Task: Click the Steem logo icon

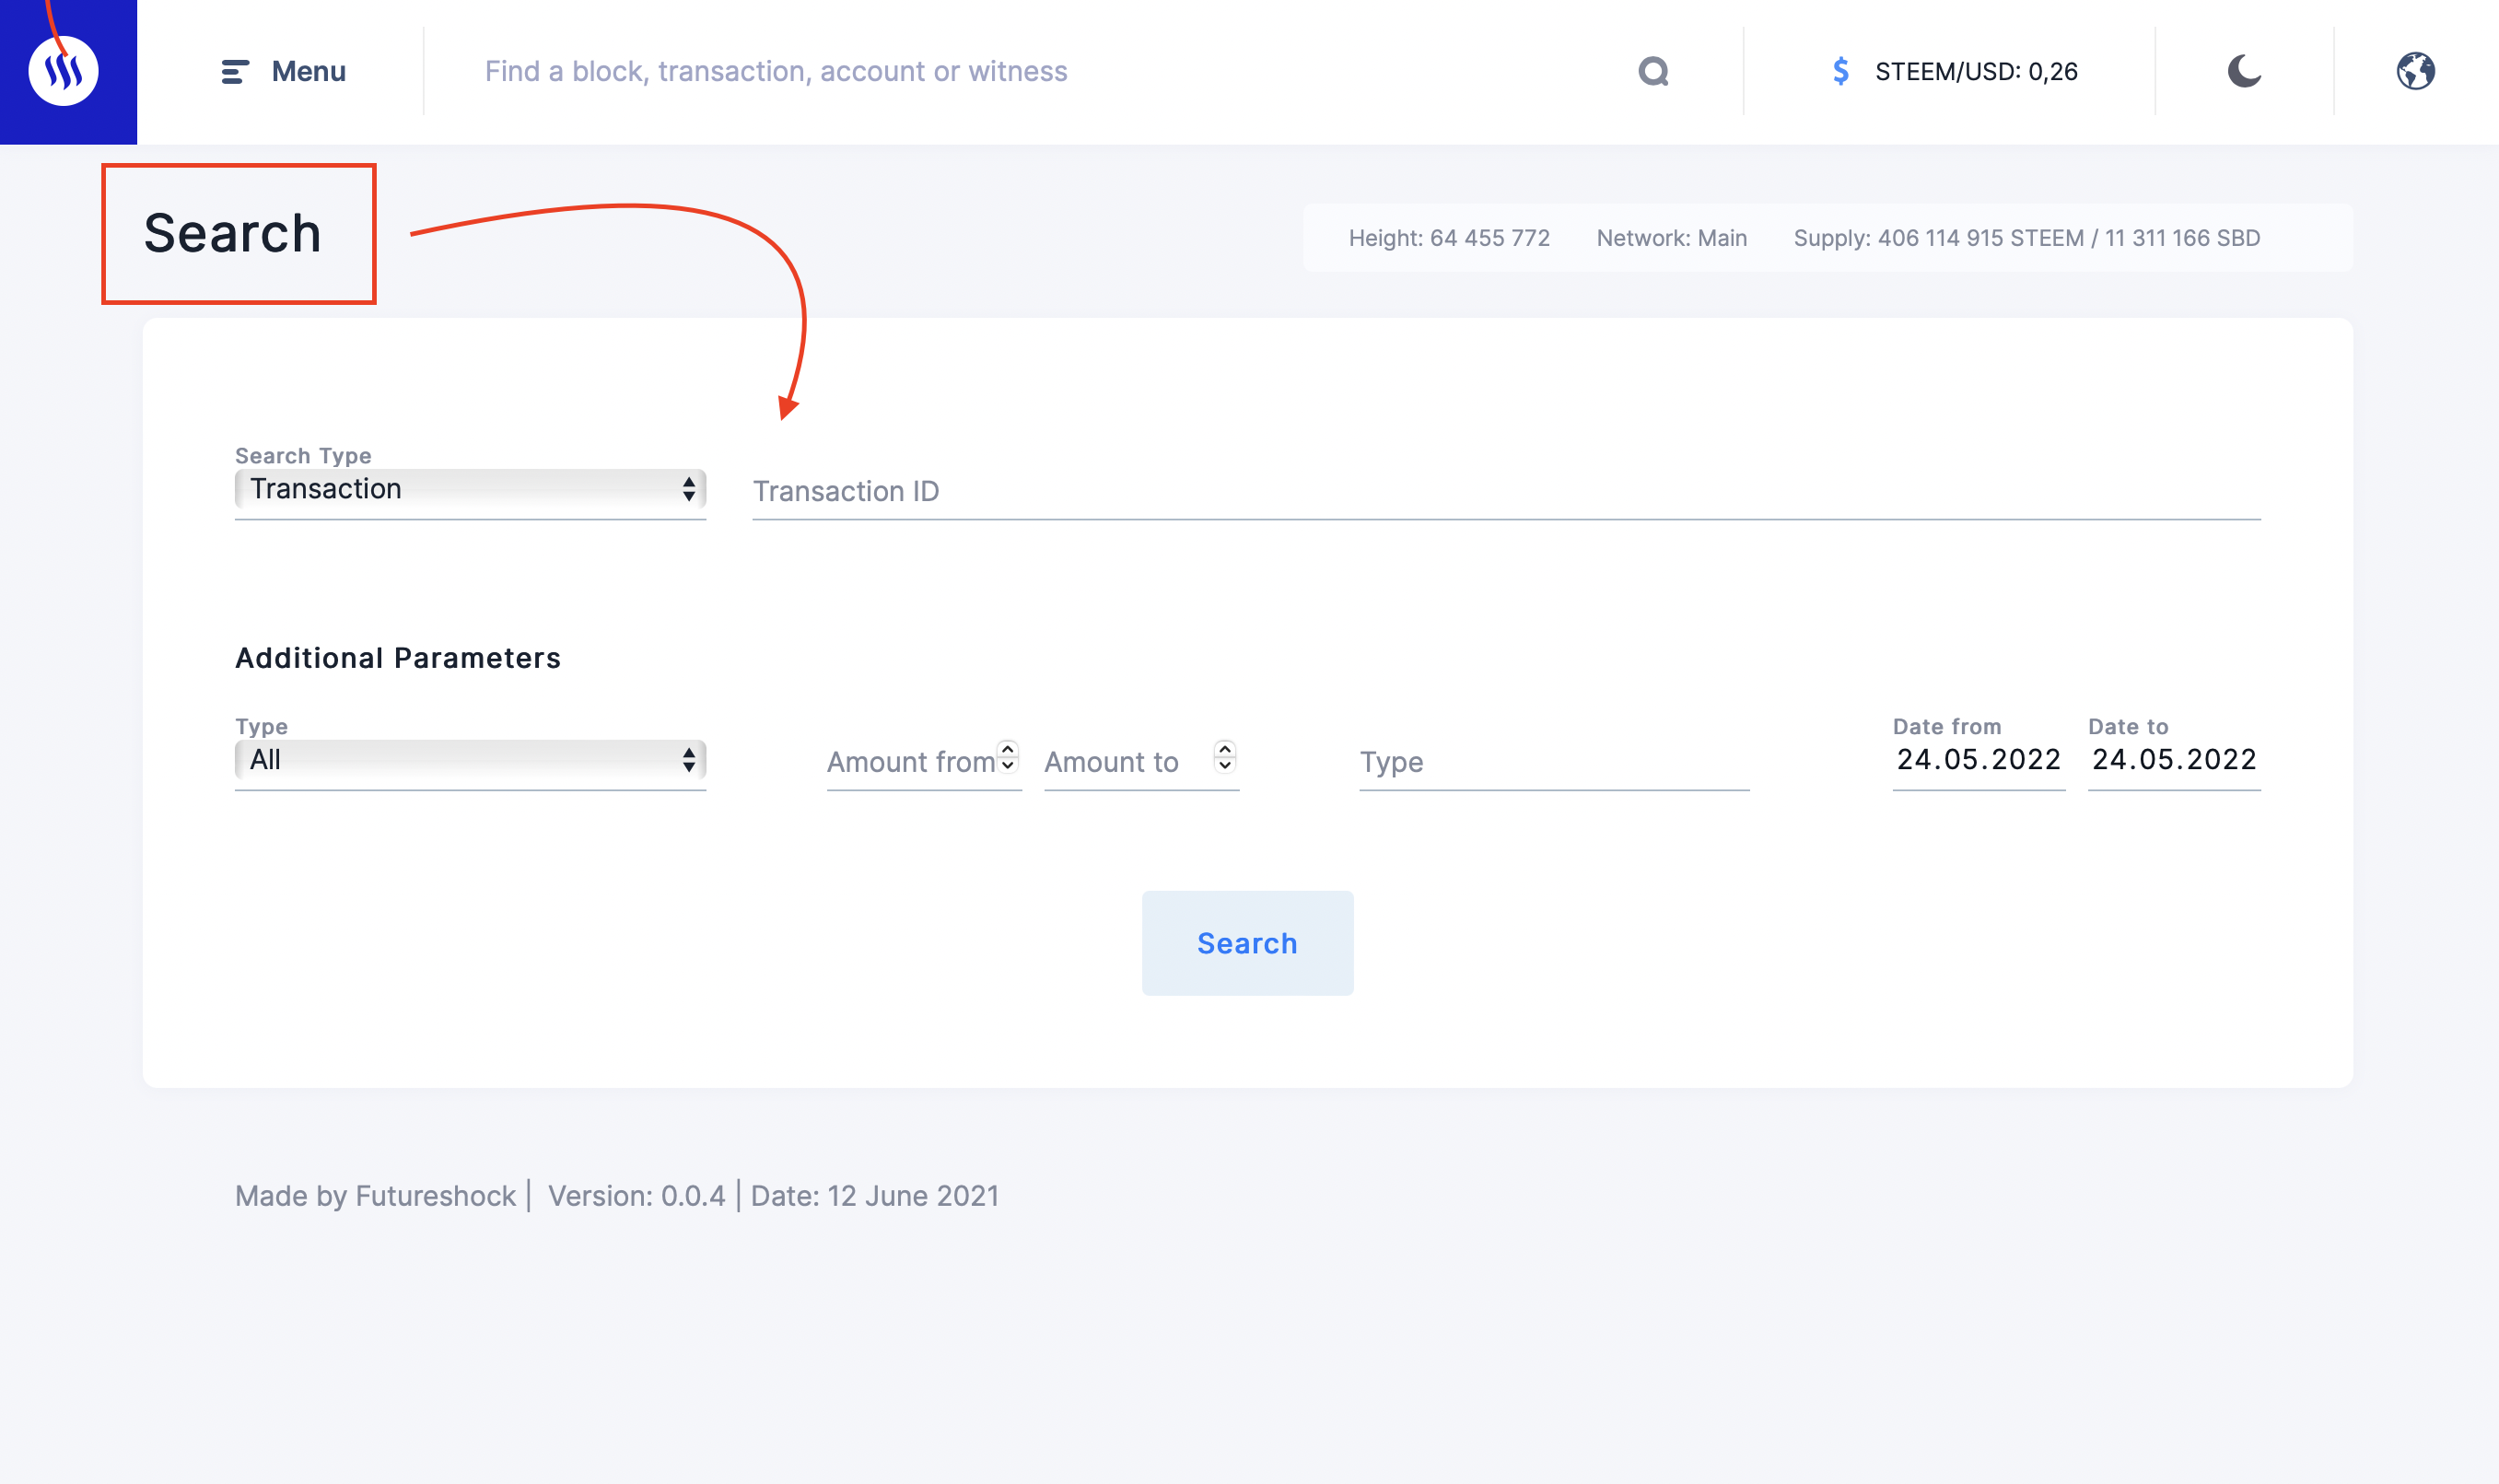Action: point(64,71)
